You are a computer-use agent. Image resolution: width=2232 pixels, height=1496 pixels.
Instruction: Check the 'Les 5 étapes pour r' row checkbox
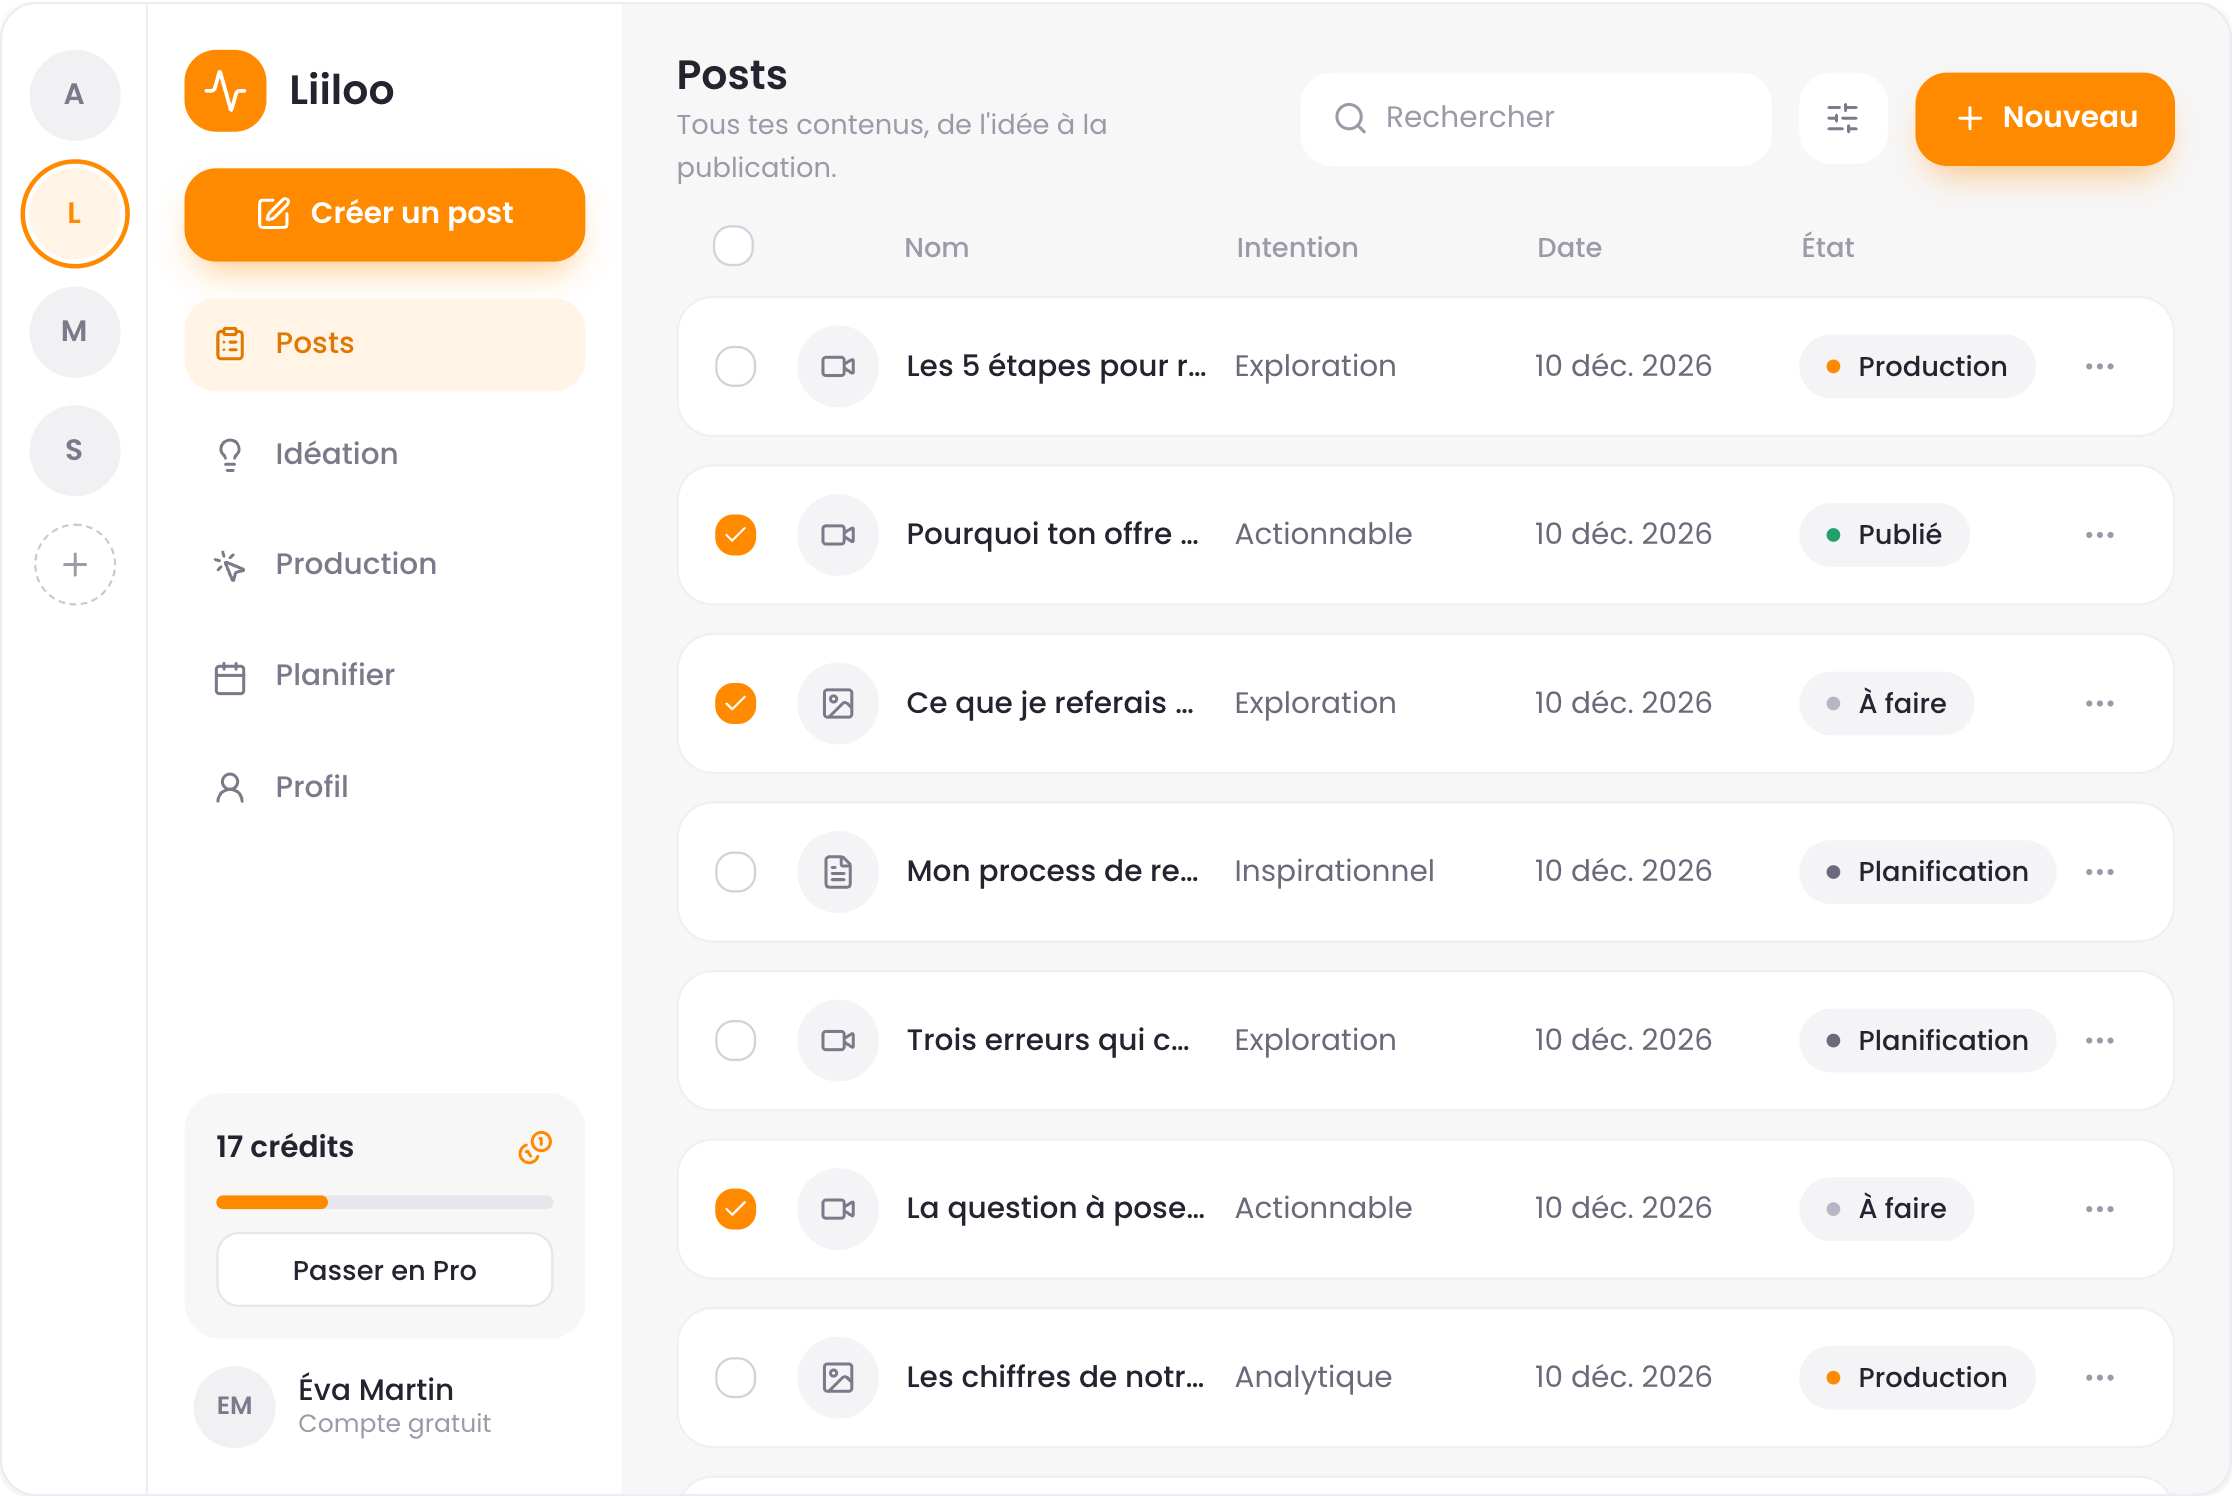(x=735, y=366)
